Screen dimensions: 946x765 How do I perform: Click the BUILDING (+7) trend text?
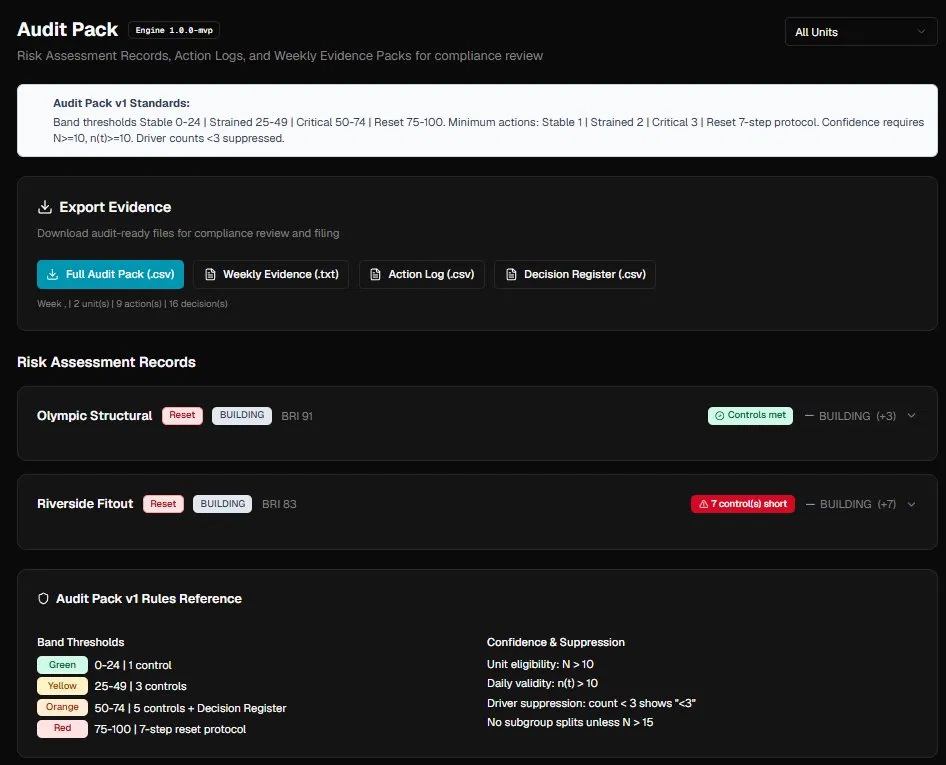[x=858, y=504]
